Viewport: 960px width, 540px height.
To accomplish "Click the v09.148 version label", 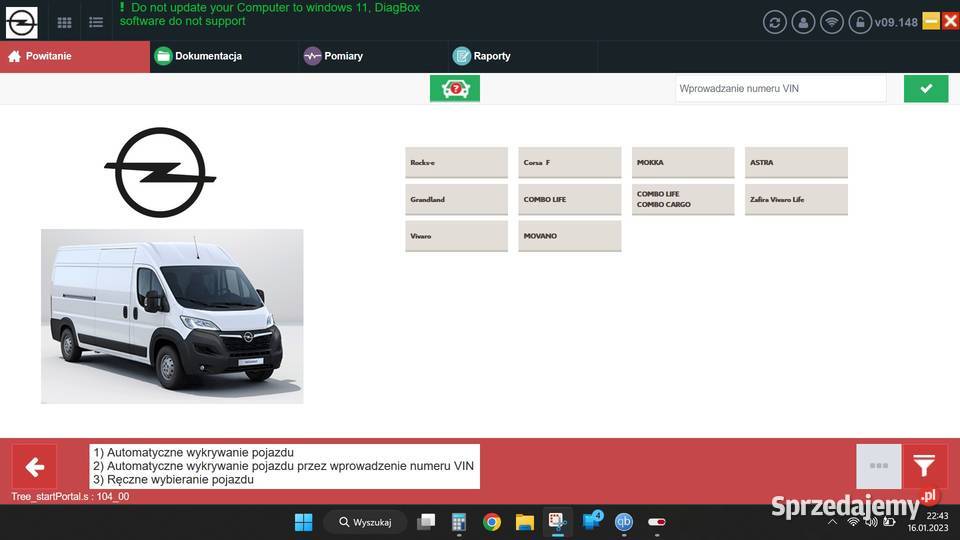I will [x=896, y=23].
